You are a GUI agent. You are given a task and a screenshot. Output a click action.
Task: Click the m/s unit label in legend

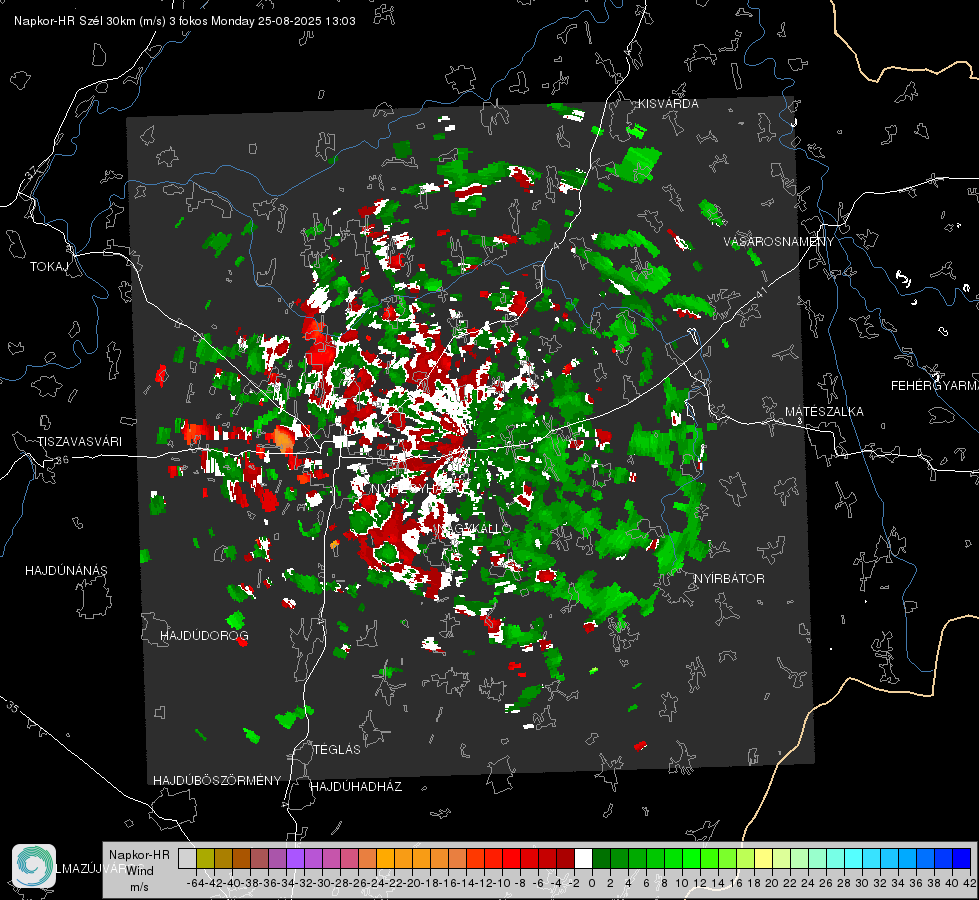pos(139,887)
